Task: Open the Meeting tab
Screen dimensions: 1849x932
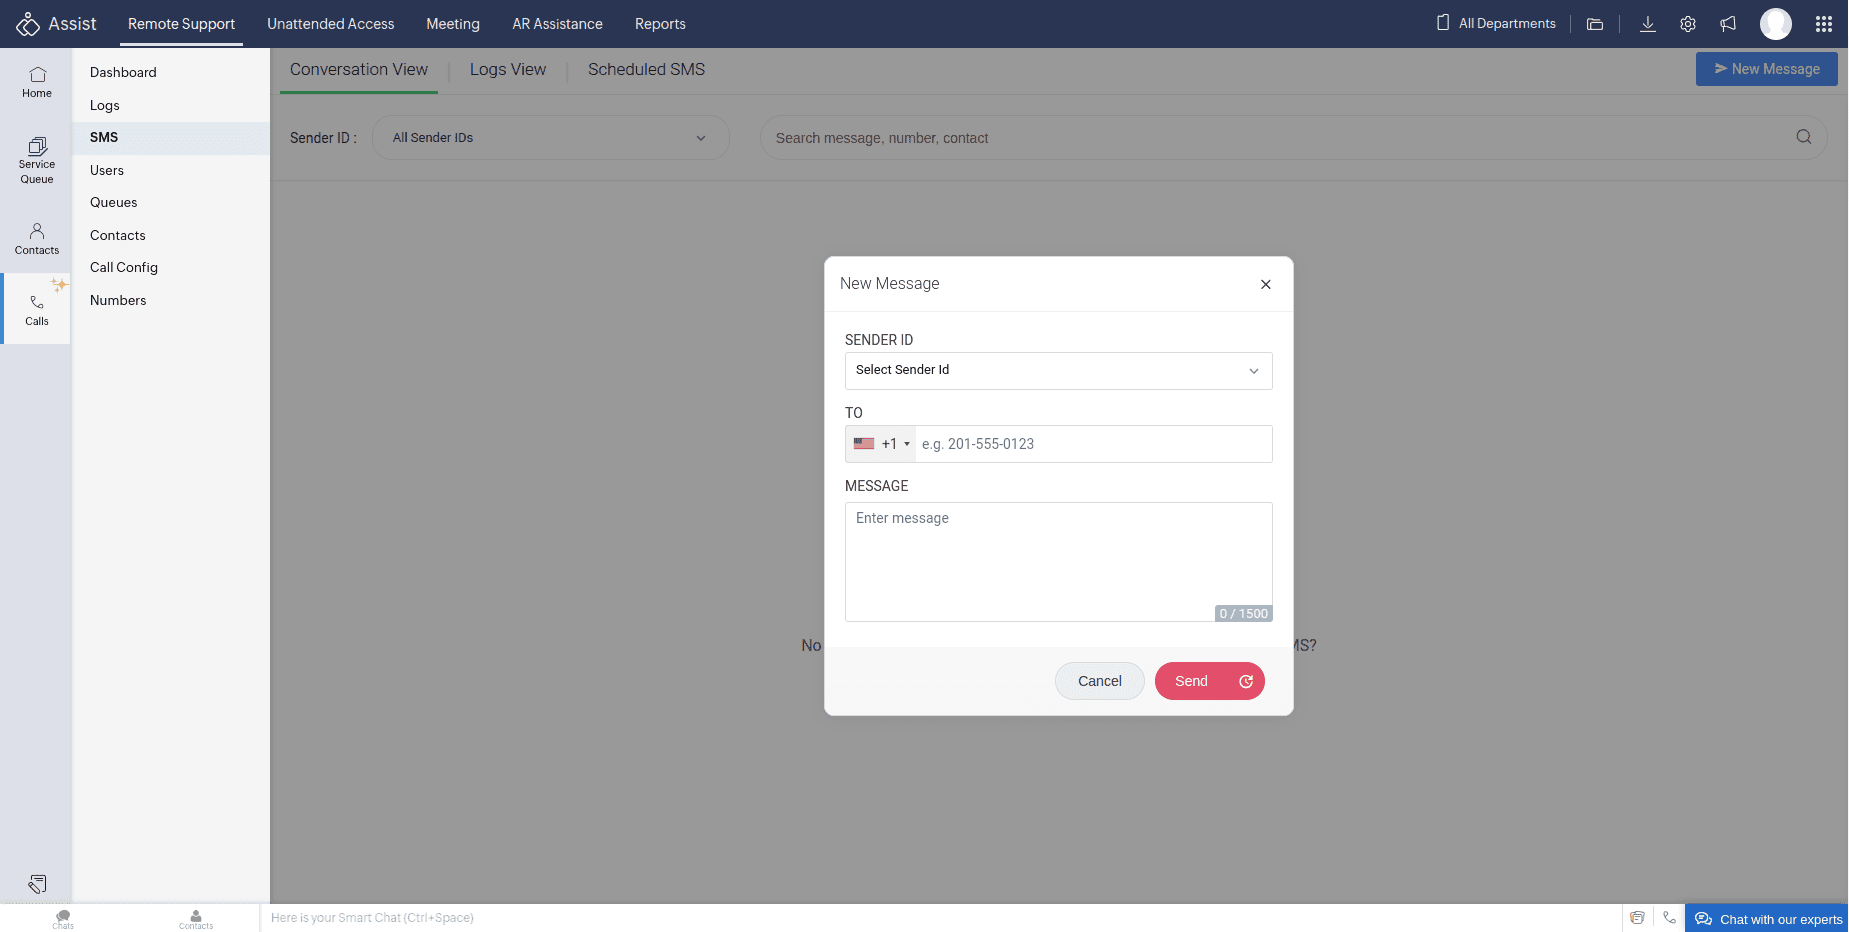Action: tap(453, 24)
